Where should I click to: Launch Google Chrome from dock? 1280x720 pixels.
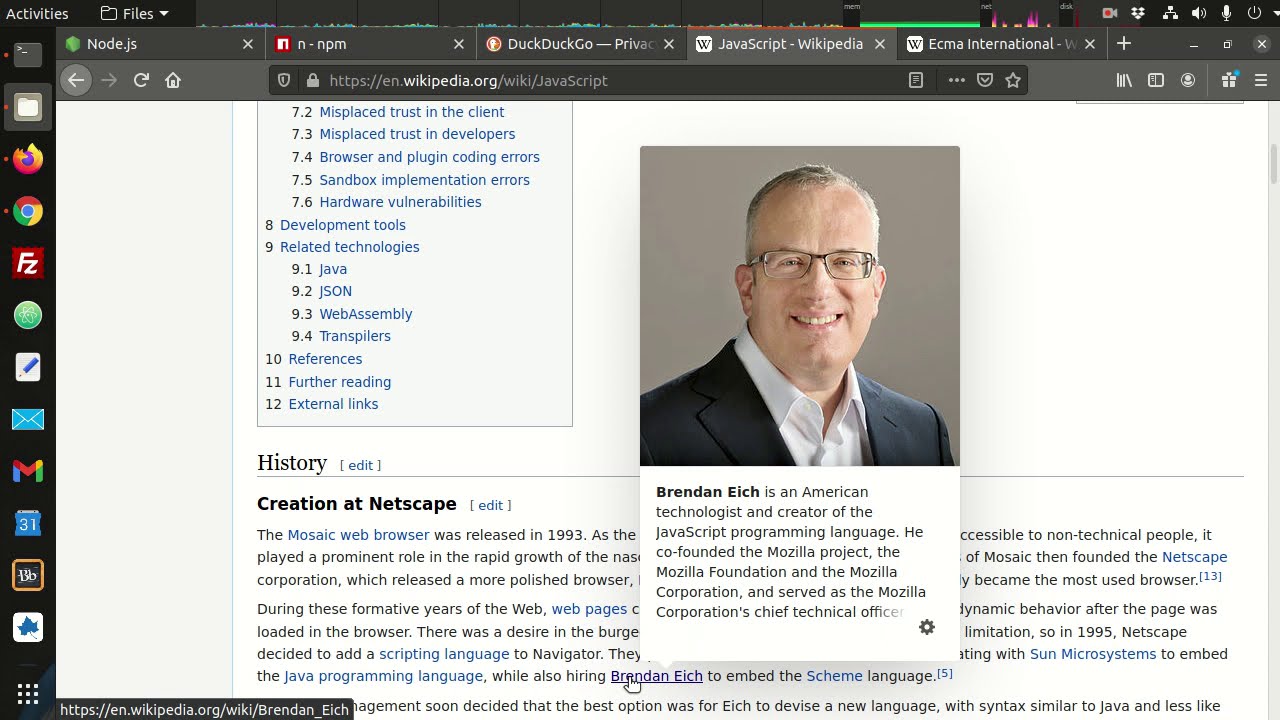click(x=28, y=211)
